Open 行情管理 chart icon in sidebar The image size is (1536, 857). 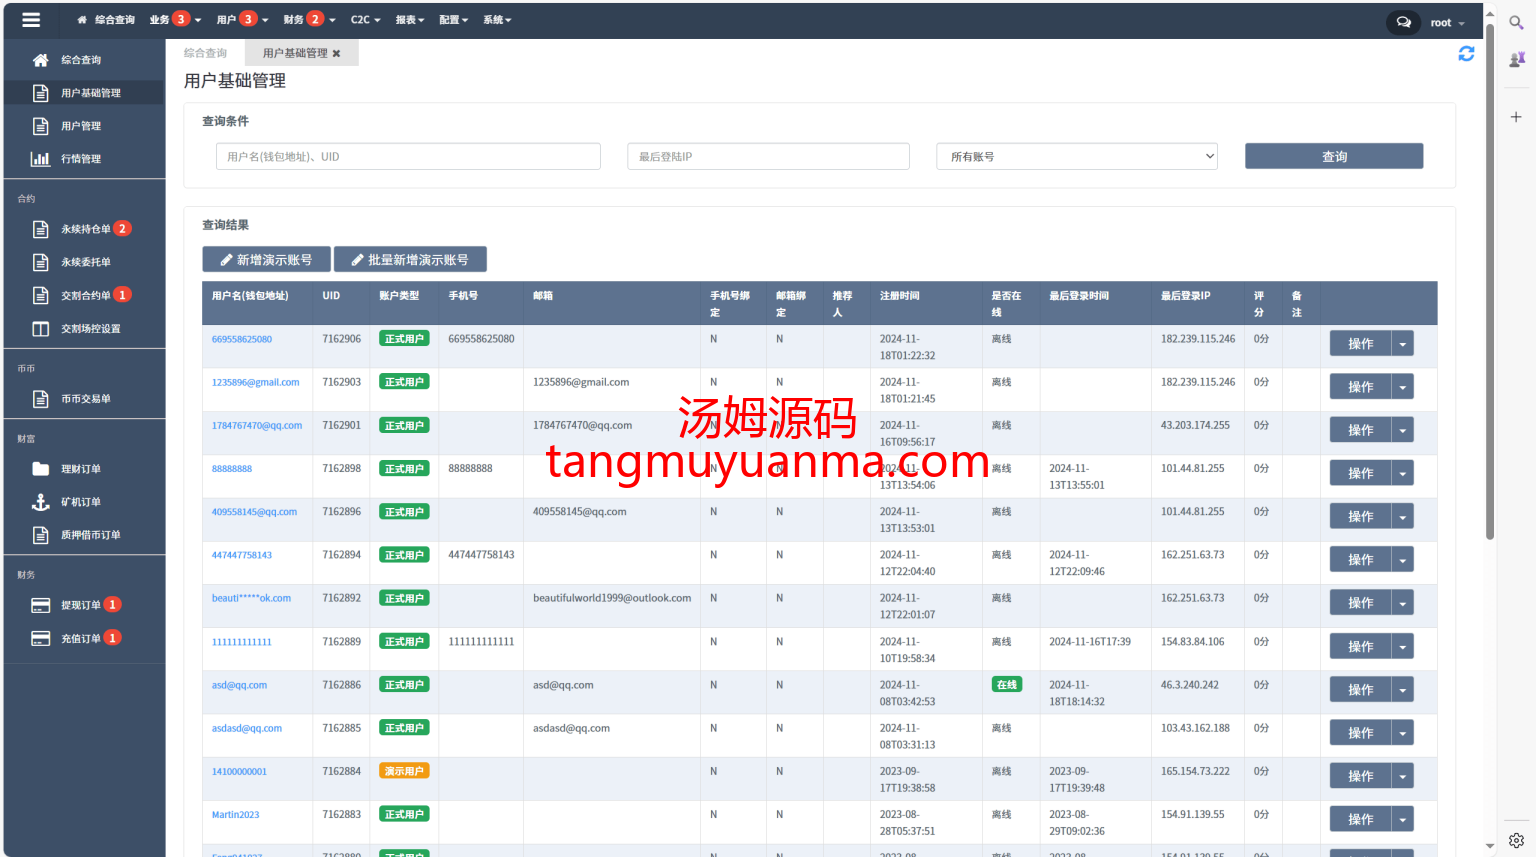(x=41, y=159)
